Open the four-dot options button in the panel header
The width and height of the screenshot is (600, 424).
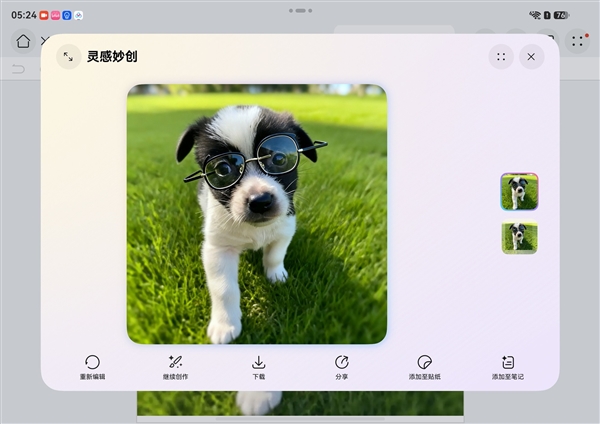[501, 57]
